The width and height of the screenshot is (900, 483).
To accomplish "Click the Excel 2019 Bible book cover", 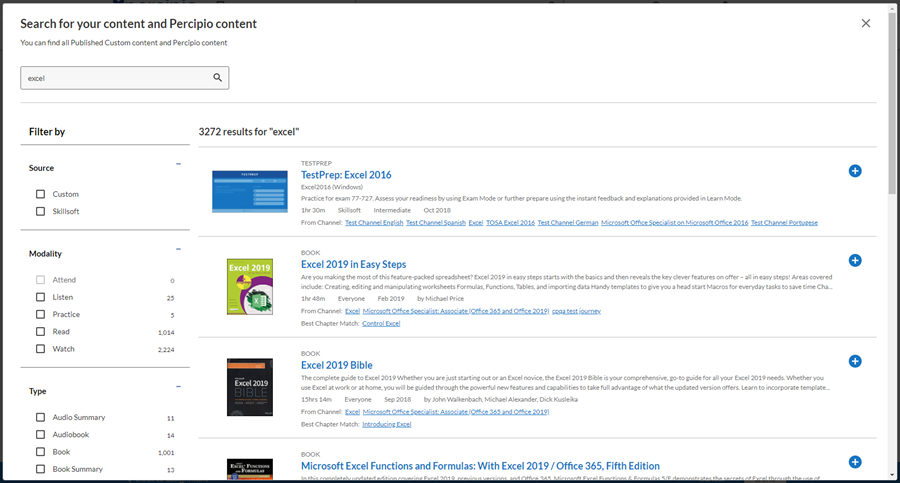I will (250, 387).
